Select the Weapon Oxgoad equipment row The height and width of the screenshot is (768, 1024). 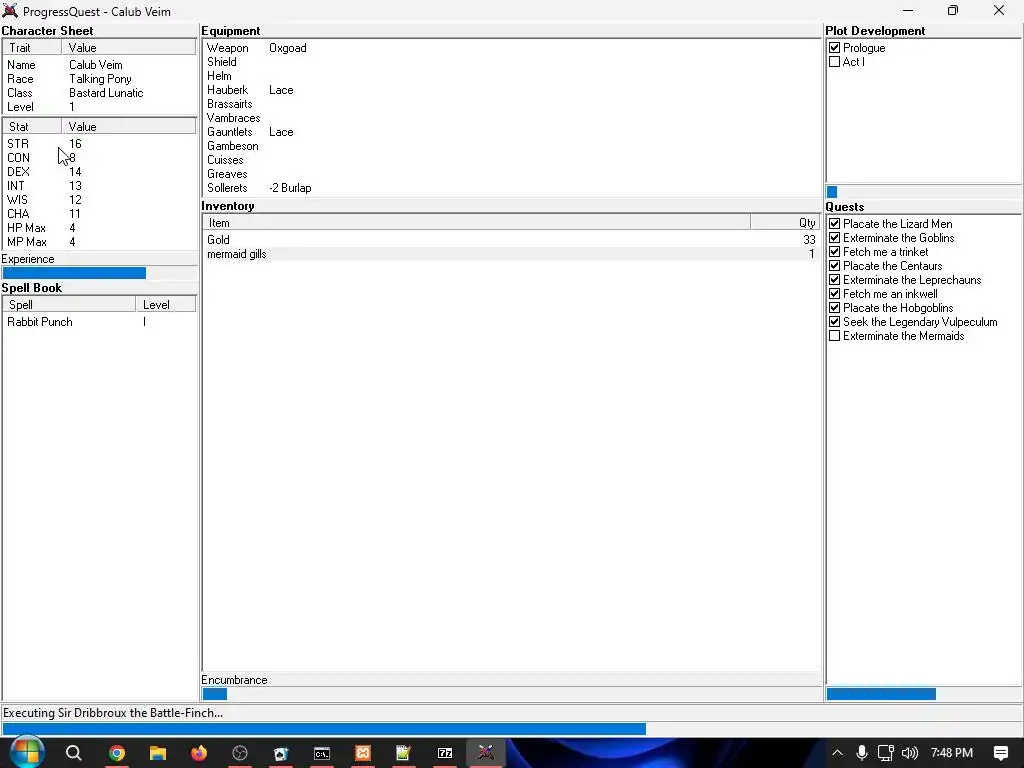coord(511,48)
